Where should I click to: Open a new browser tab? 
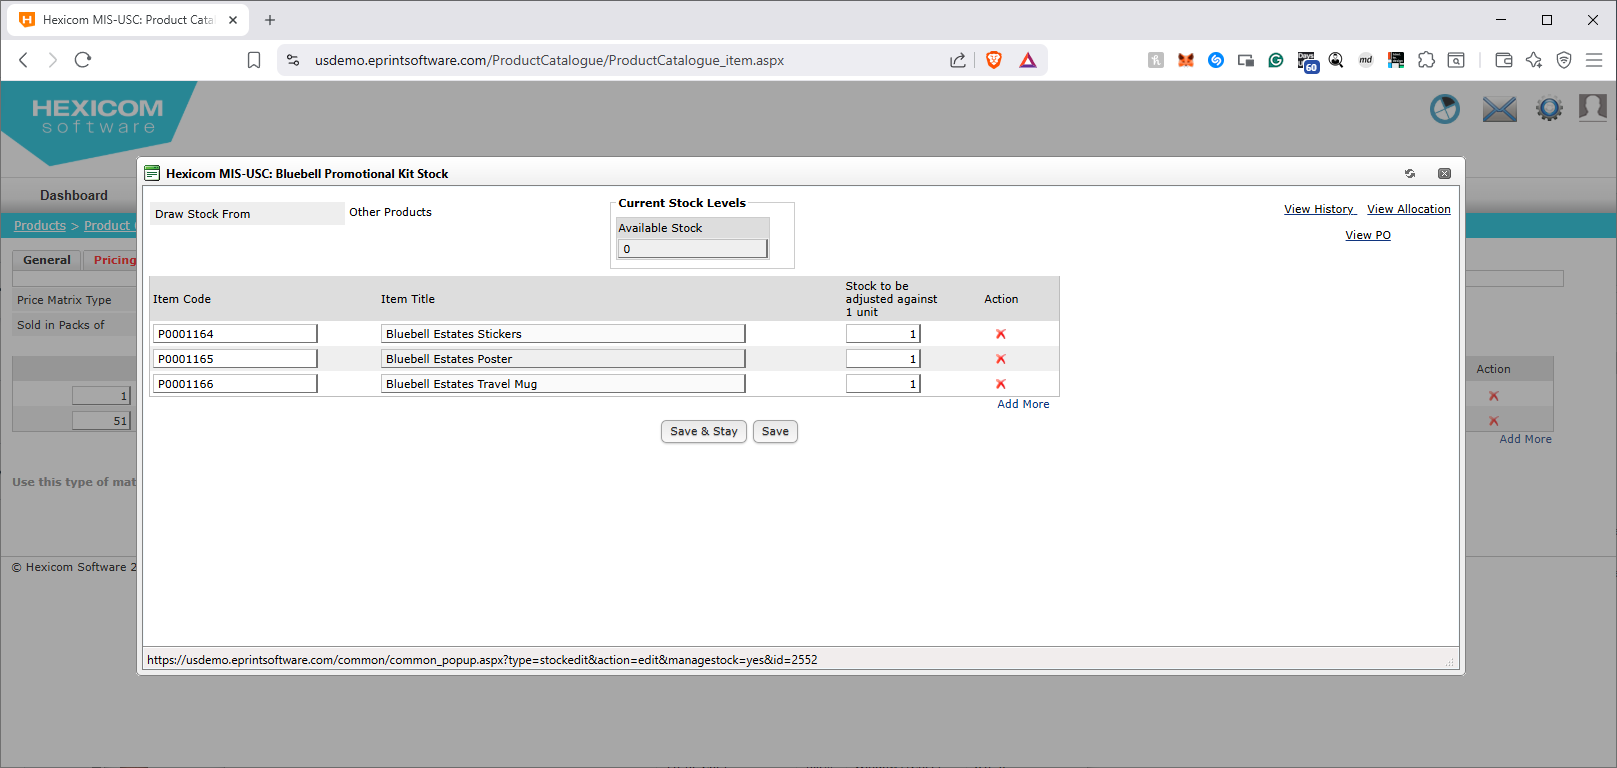point(270,20)
